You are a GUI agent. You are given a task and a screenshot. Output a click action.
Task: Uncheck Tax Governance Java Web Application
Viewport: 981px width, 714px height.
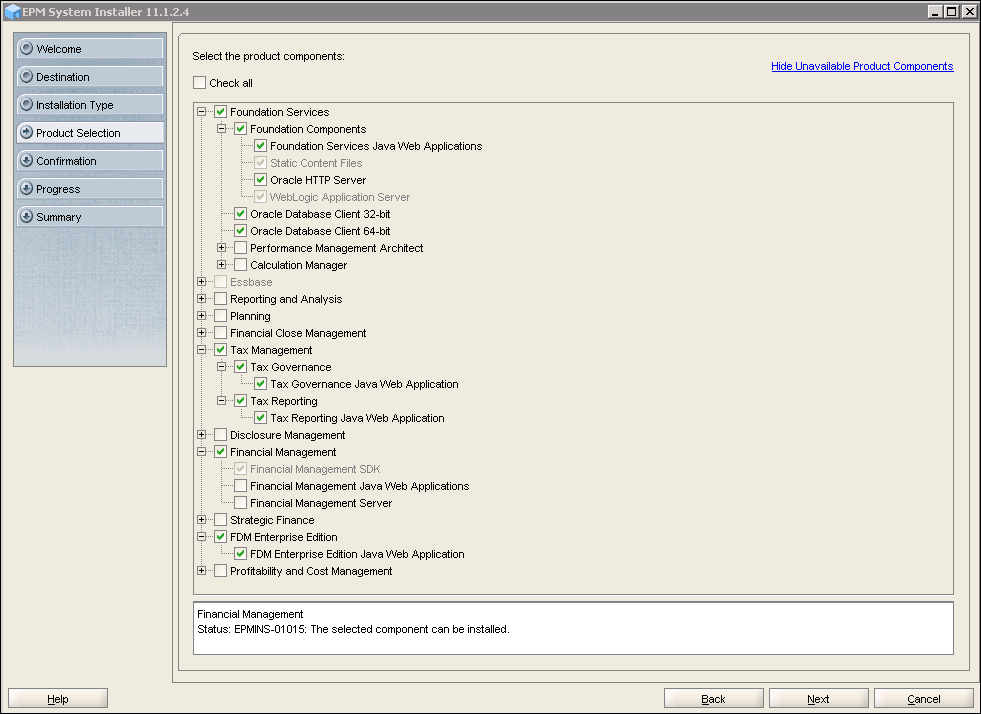pos(260,384)
